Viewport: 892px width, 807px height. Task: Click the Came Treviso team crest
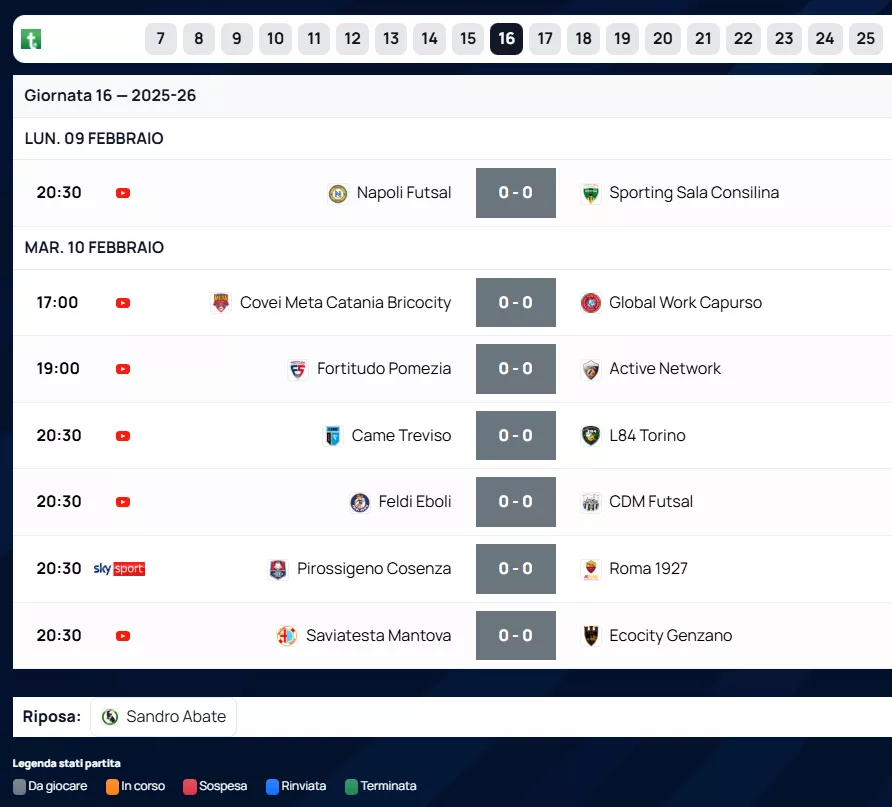pyautogui.click(x=333, y=436)
